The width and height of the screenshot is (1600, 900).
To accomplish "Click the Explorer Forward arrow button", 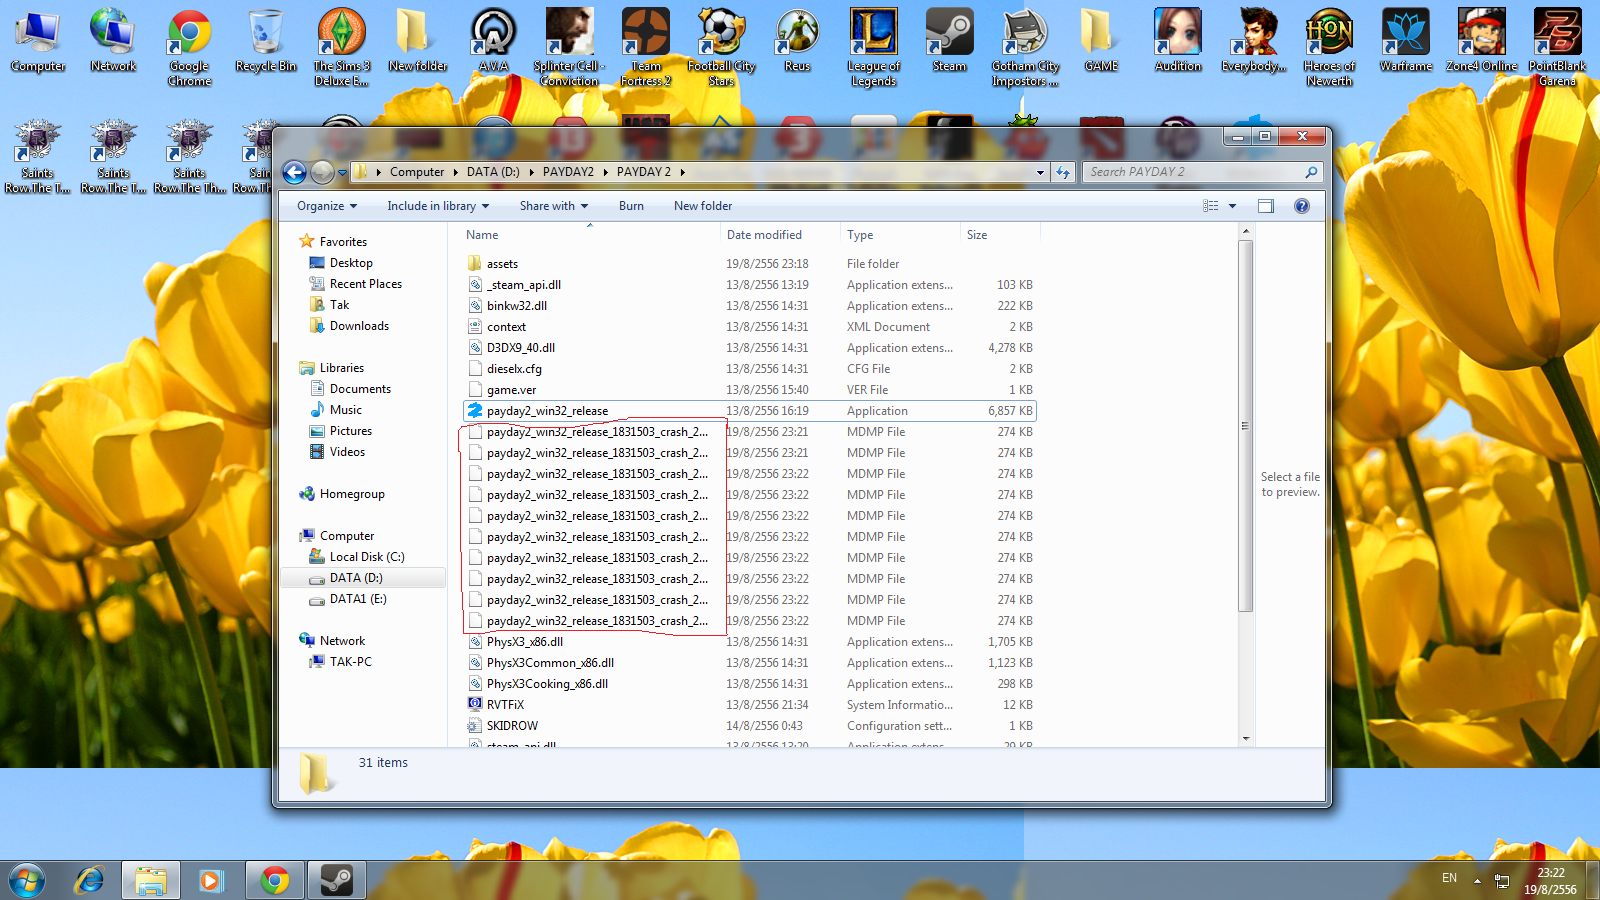I will click(322, 172).
